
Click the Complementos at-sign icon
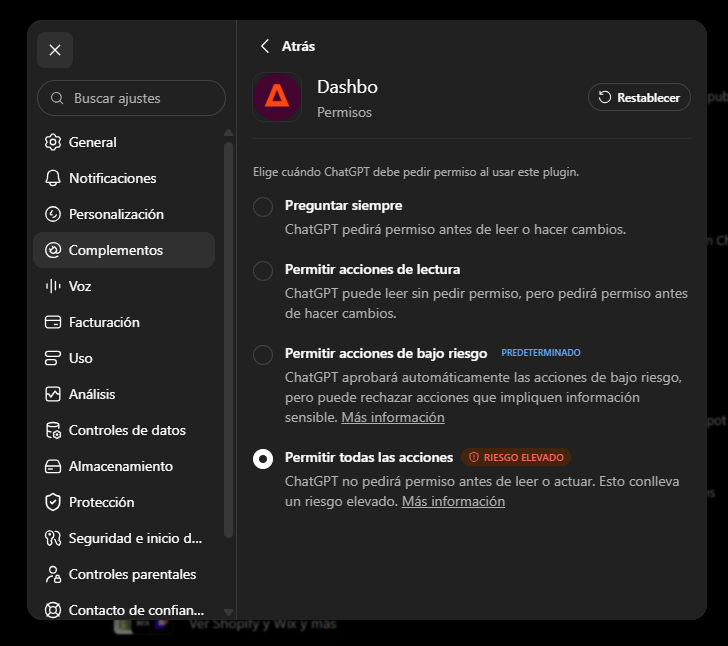(53, 250)
